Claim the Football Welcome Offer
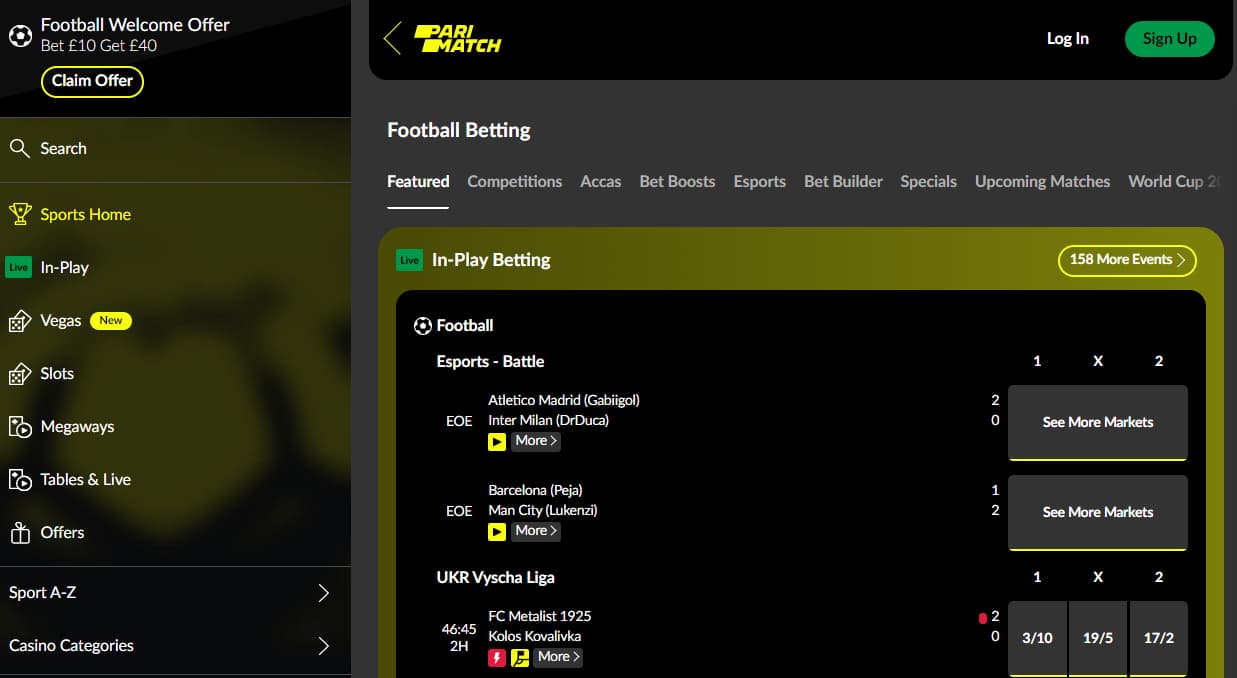The height and width of the screenshot is (678, 1237). 93,81
